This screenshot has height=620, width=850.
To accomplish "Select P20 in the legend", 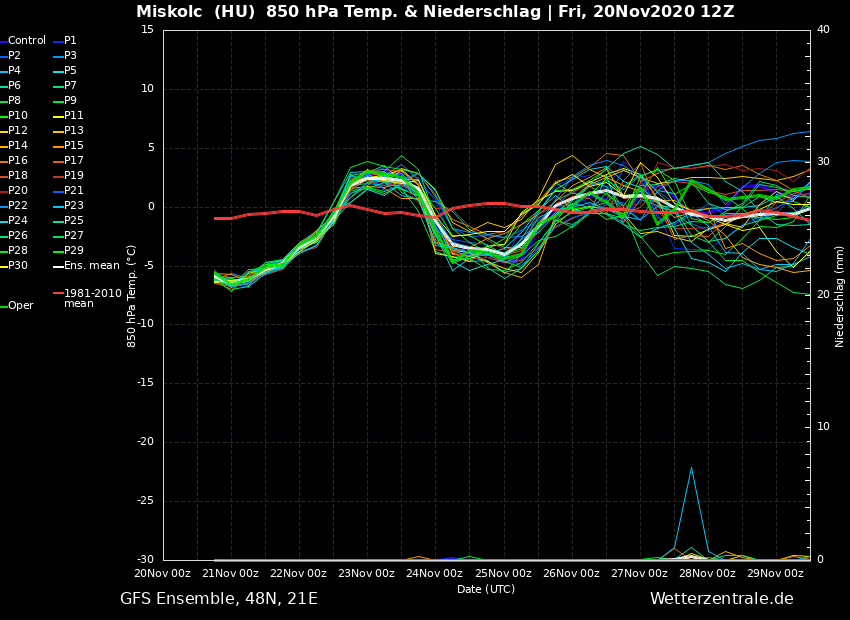I will [x=18, y=191].
